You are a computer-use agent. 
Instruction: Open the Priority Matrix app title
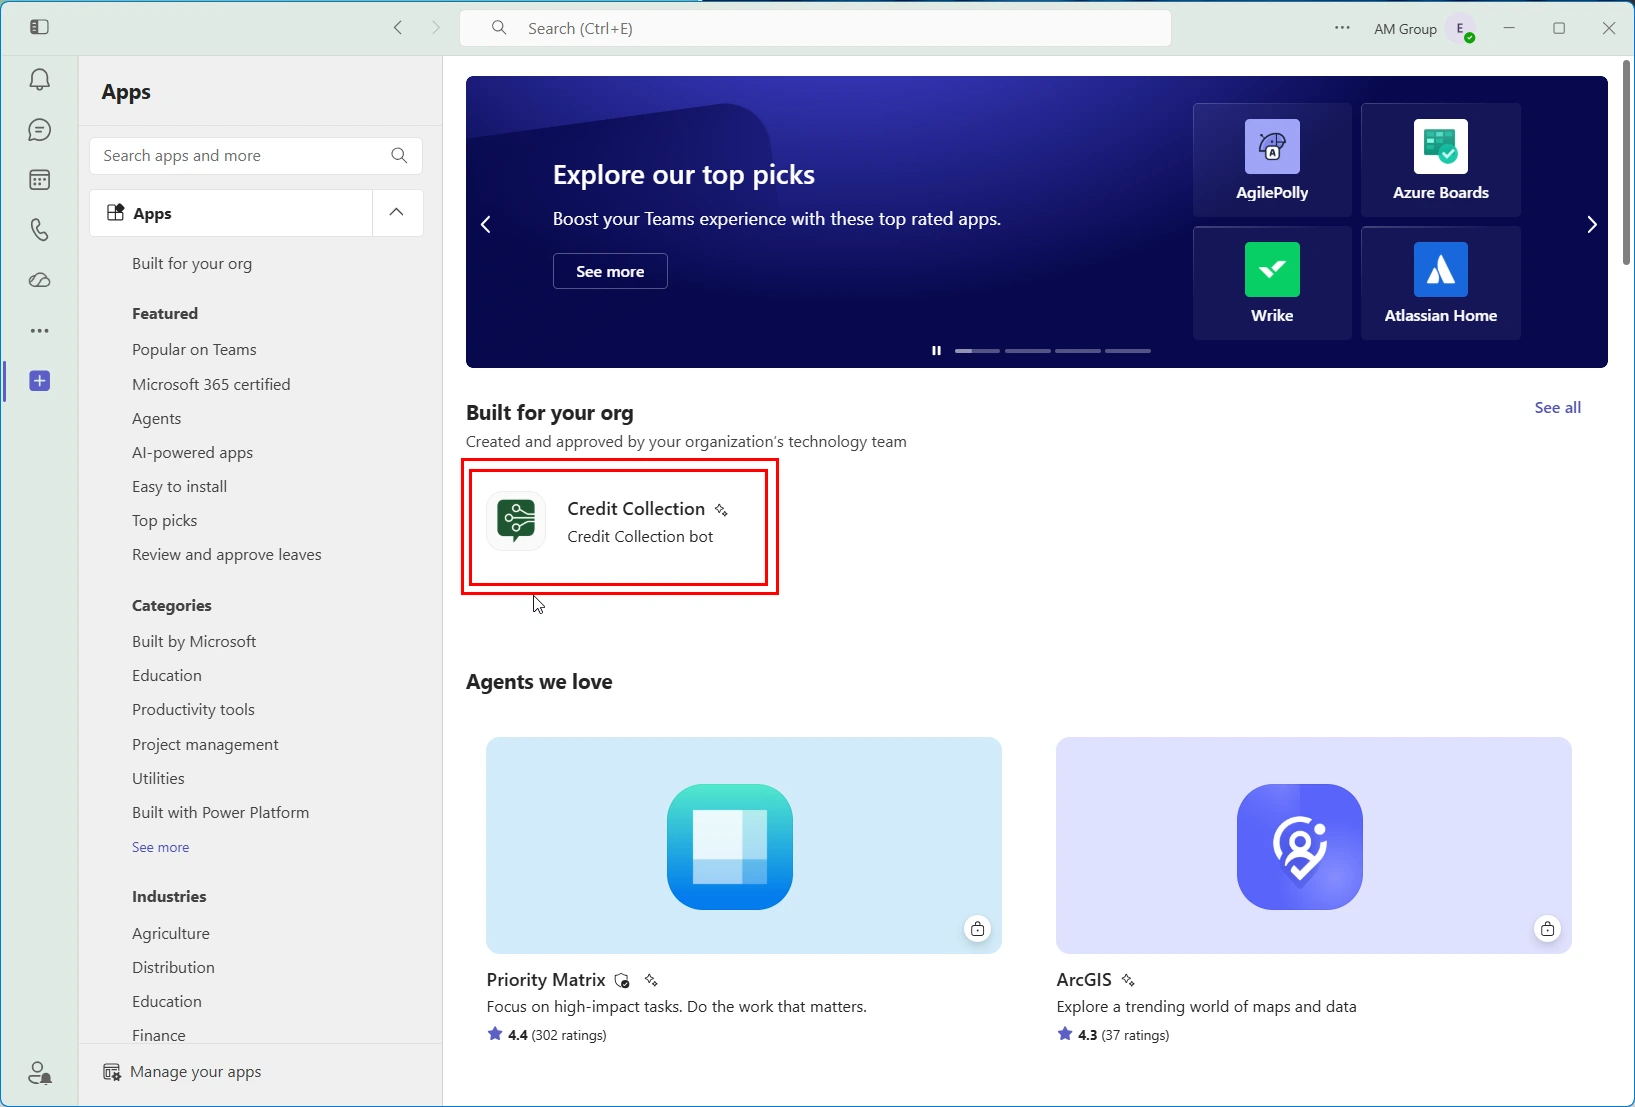[546, 980]
